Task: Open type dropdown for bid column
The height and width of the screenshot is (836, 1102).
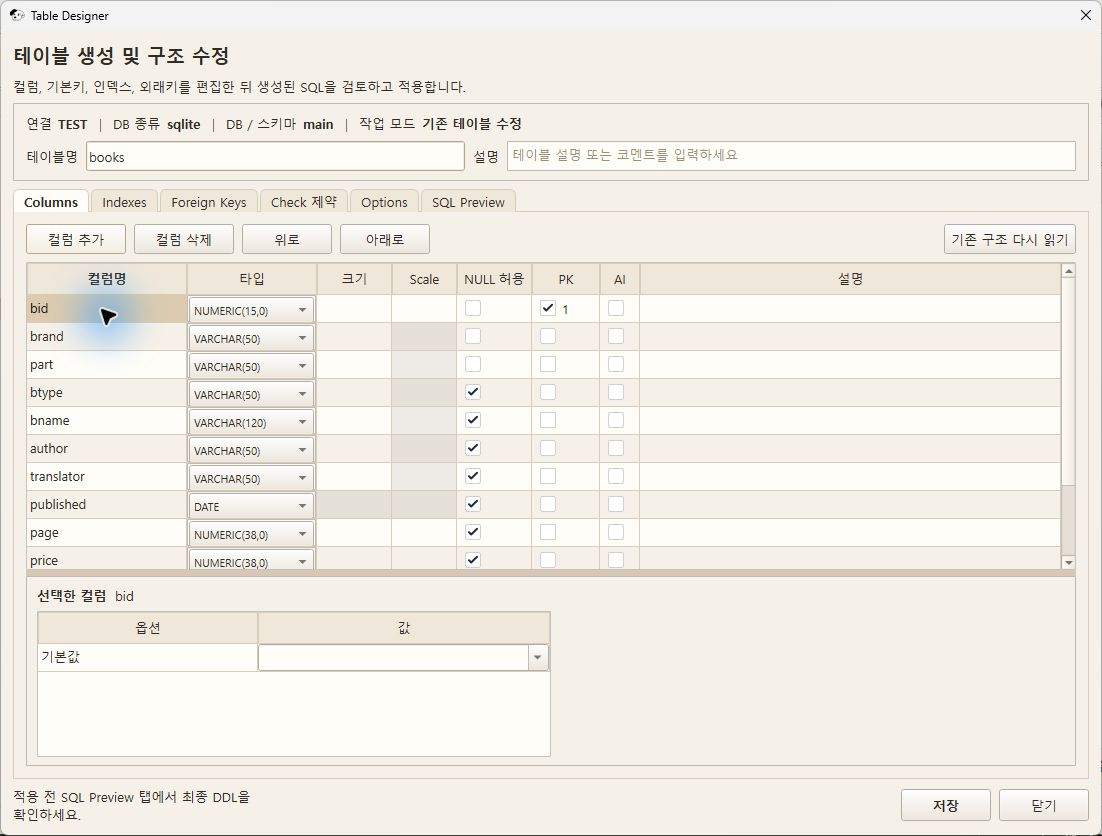Action: 251,310
